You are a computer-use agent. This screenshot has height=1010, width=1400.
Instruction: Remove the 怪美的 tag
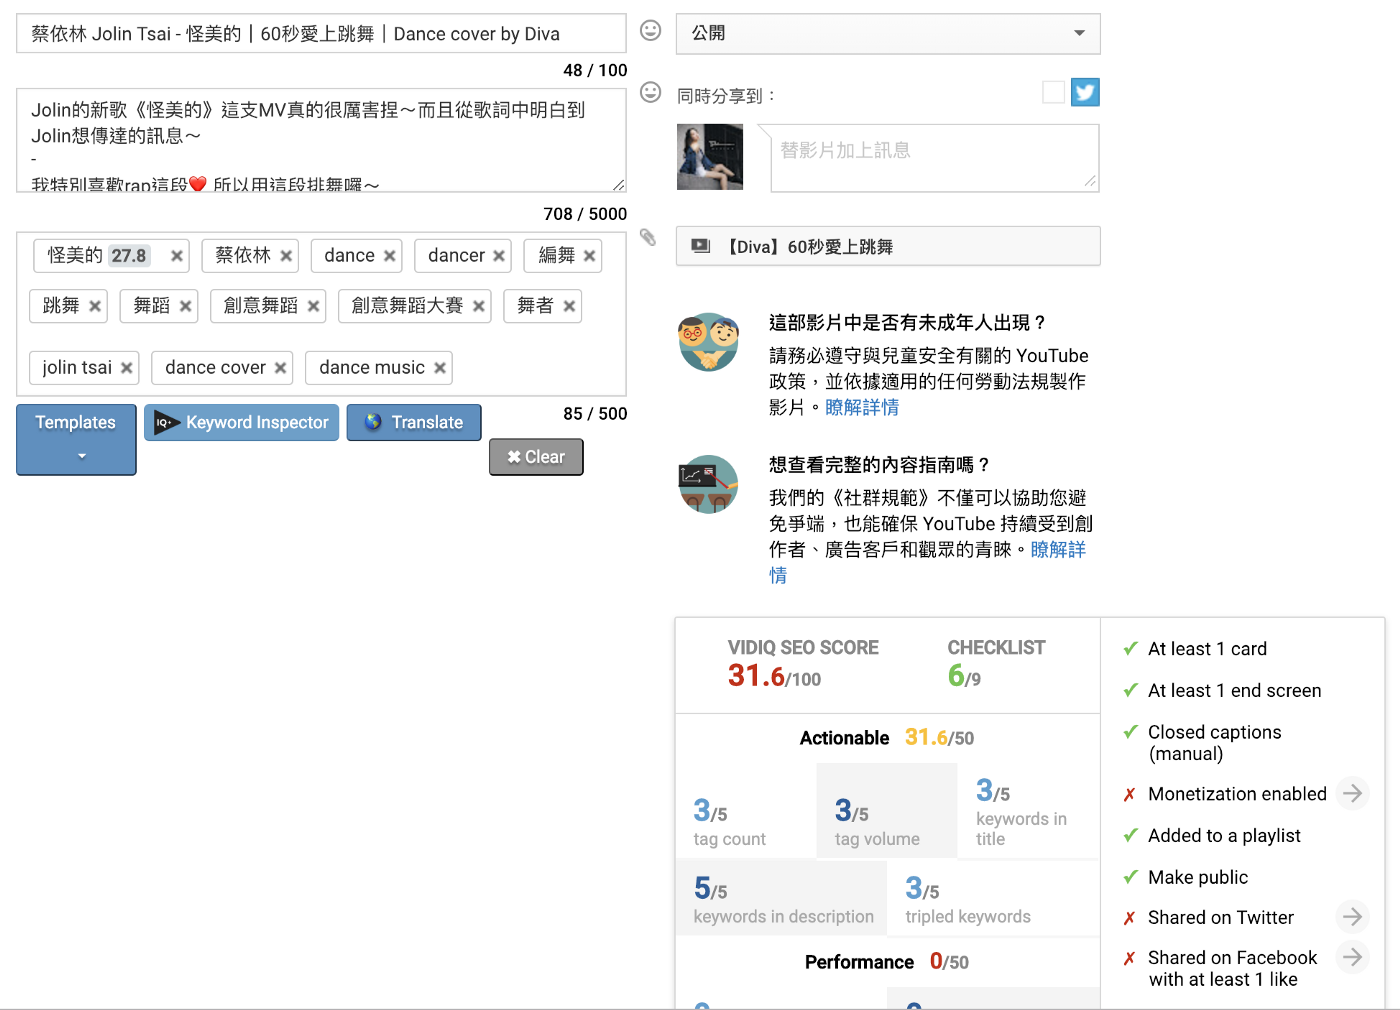click(177, 256)
